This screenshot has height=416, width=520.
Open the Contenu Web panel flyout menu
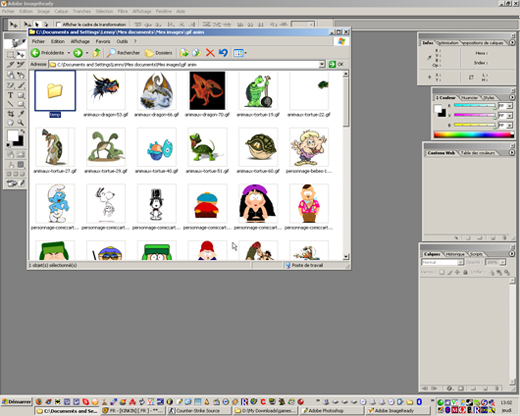(x=512, y=153)
